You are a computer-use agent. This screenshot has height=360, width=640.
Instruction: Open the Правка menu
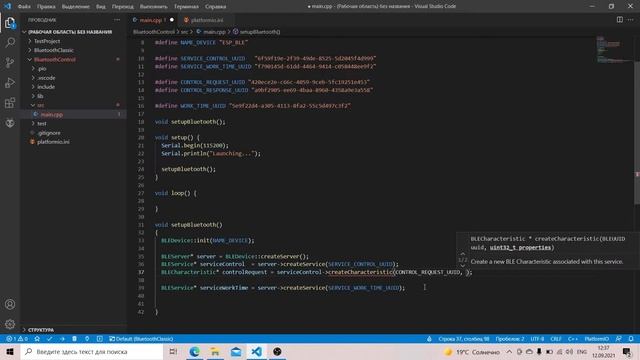point(46,7)
